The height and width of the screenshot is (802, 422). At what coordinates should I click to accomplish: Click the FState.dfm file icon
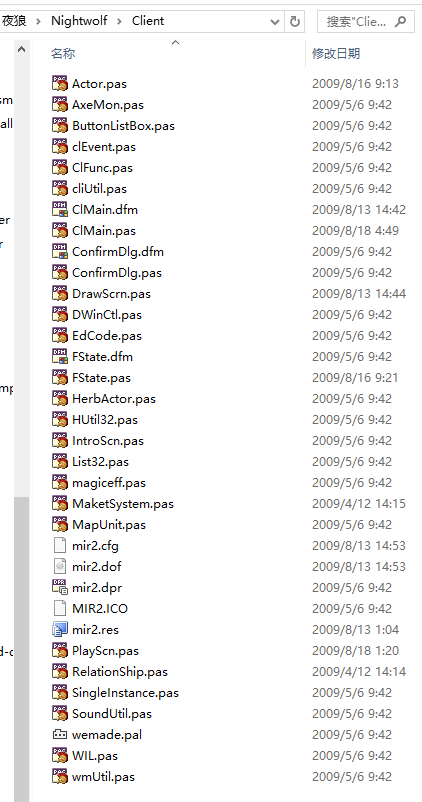pos(60,357)
